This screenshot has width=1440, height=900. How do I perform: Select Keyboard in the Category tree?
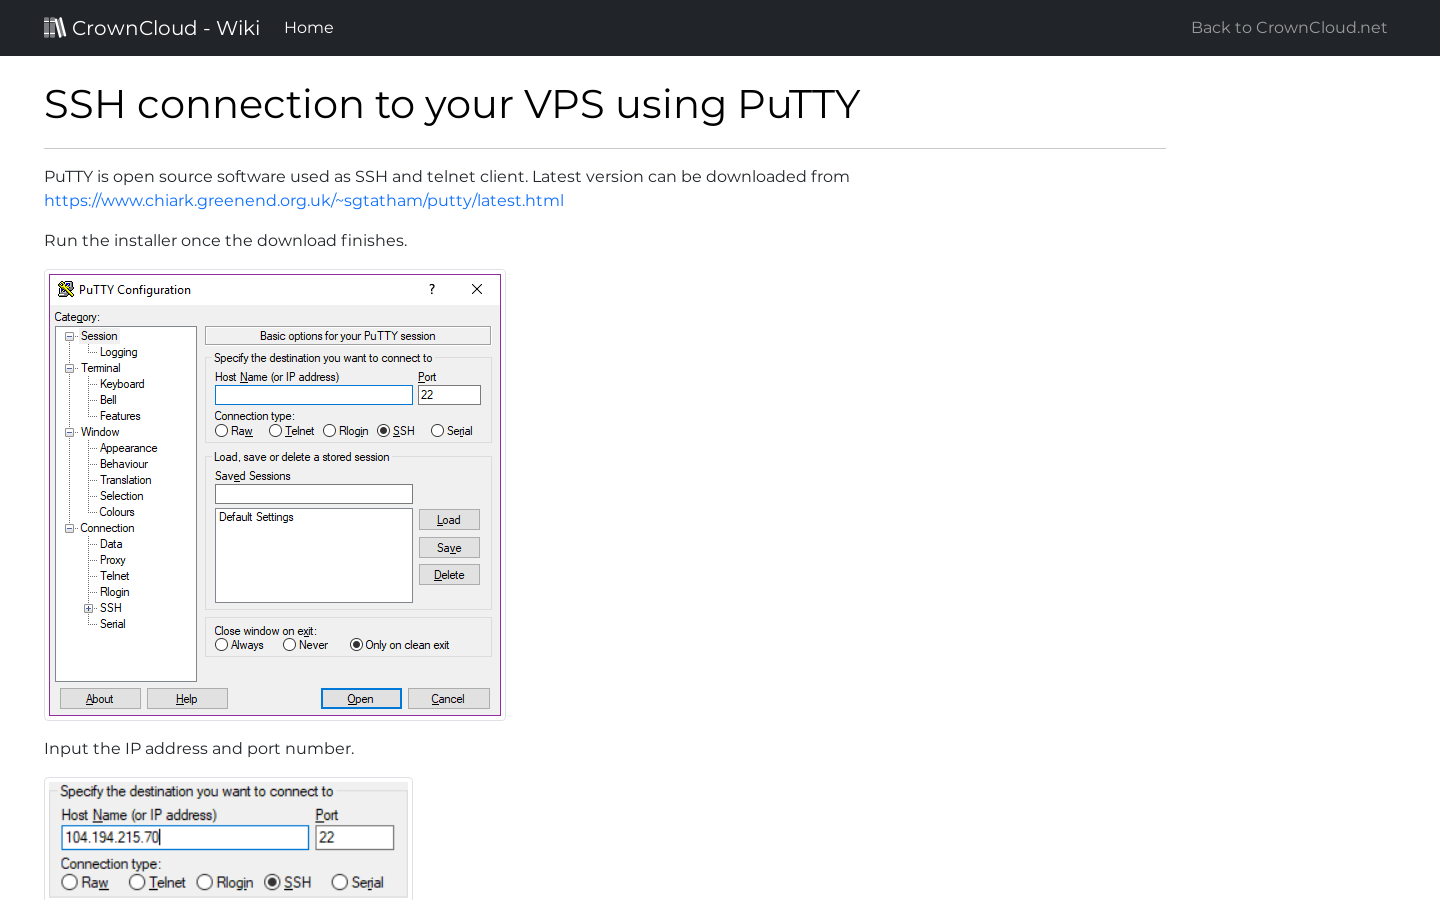click(122, 384)
